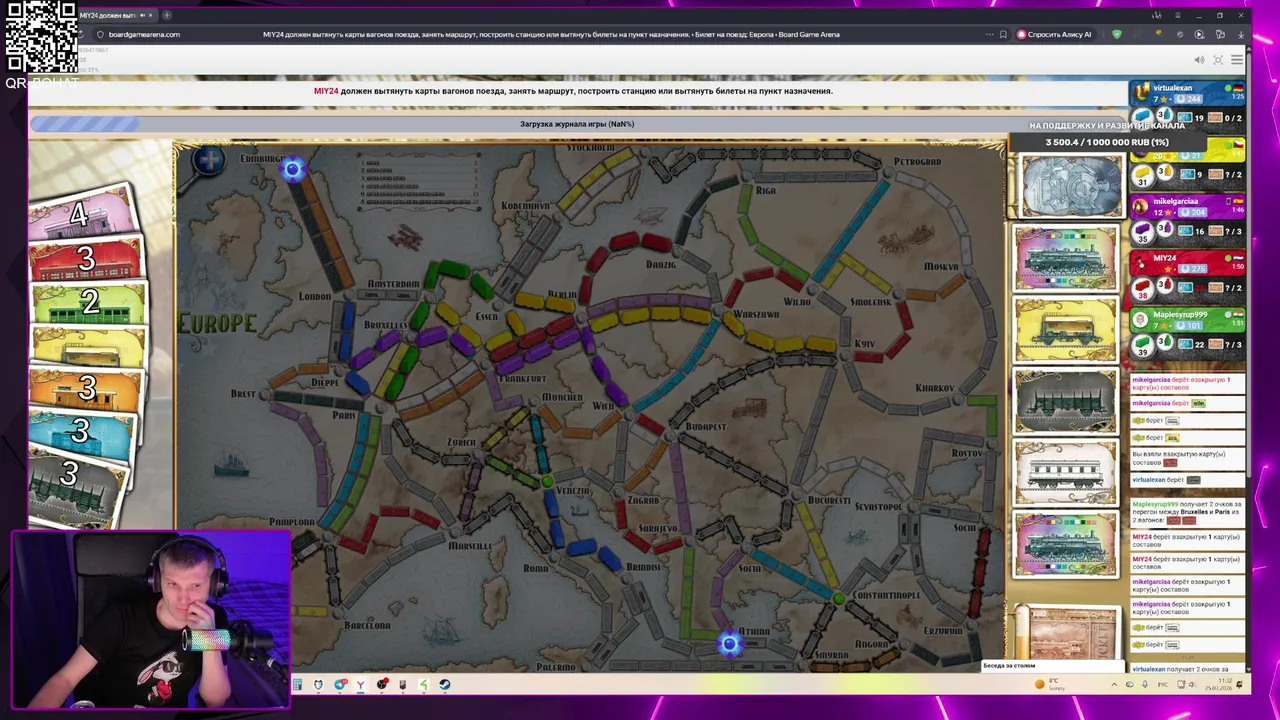Open the browser downloads icon
Viewport: 1280px width, 720px height.
[x=1240, y=34]
